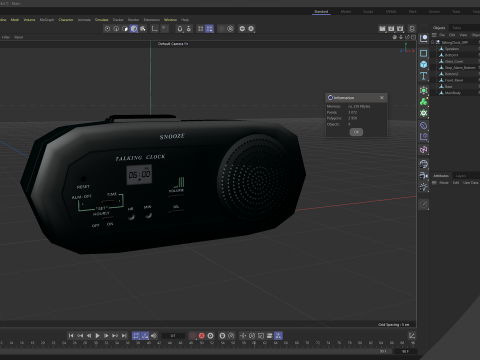Go to start of timeline
This screenshot has height=360, width=480.
pyautogui.click(x=71, y=336)
